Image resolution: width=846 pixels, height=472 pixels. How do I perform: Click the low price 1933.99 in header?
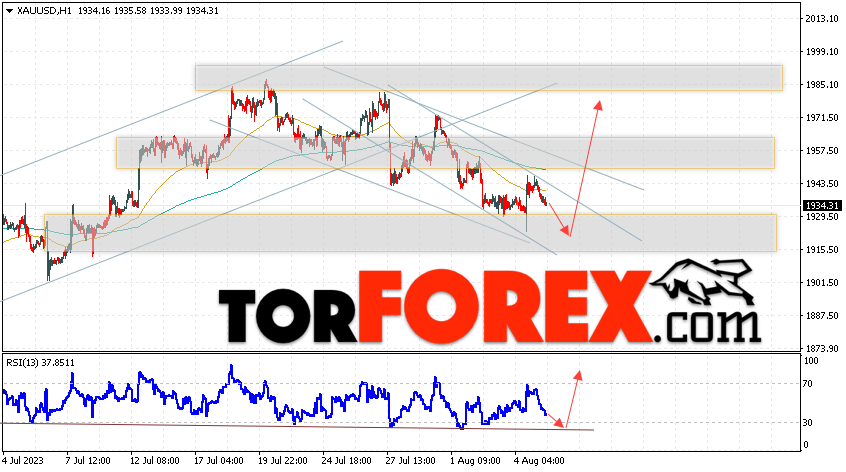(x=167, y=11)
